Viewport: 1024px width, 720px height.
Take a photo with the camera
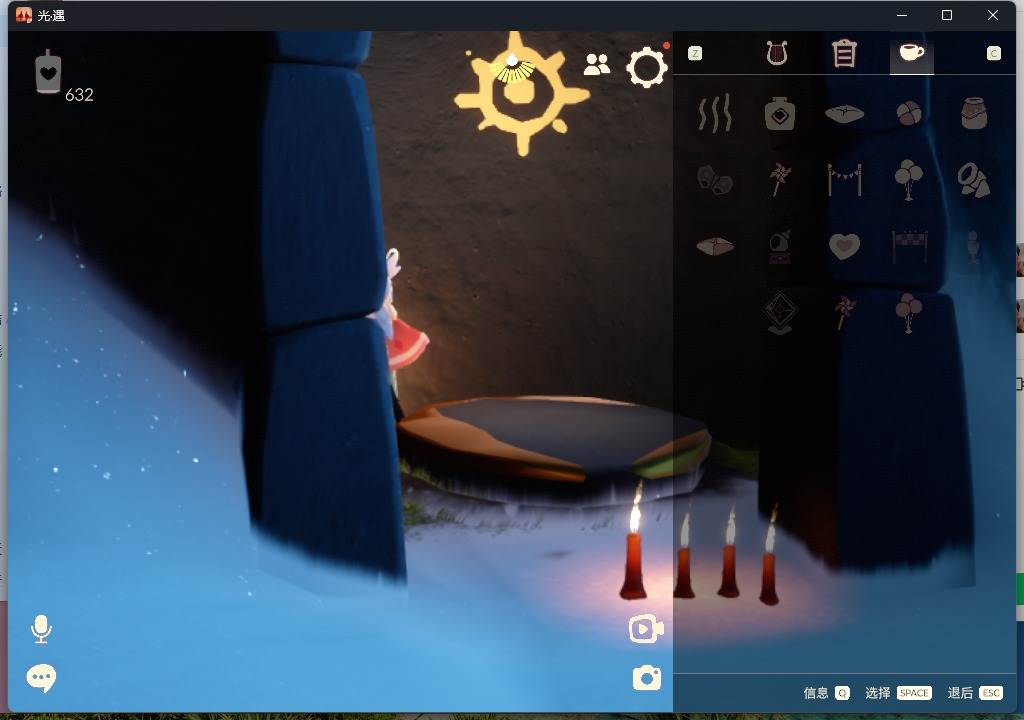click(647, 678)
